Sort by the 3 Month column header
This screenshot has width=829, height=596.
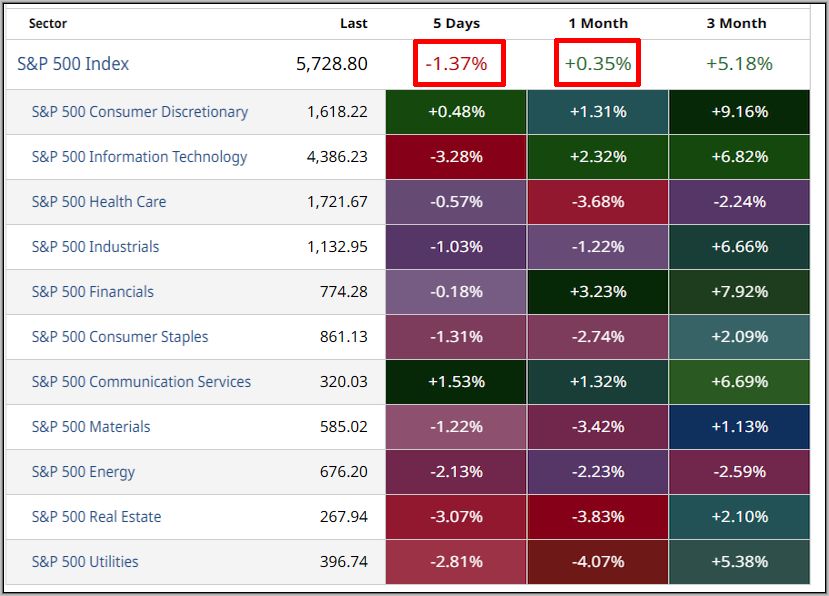point(738,23)
